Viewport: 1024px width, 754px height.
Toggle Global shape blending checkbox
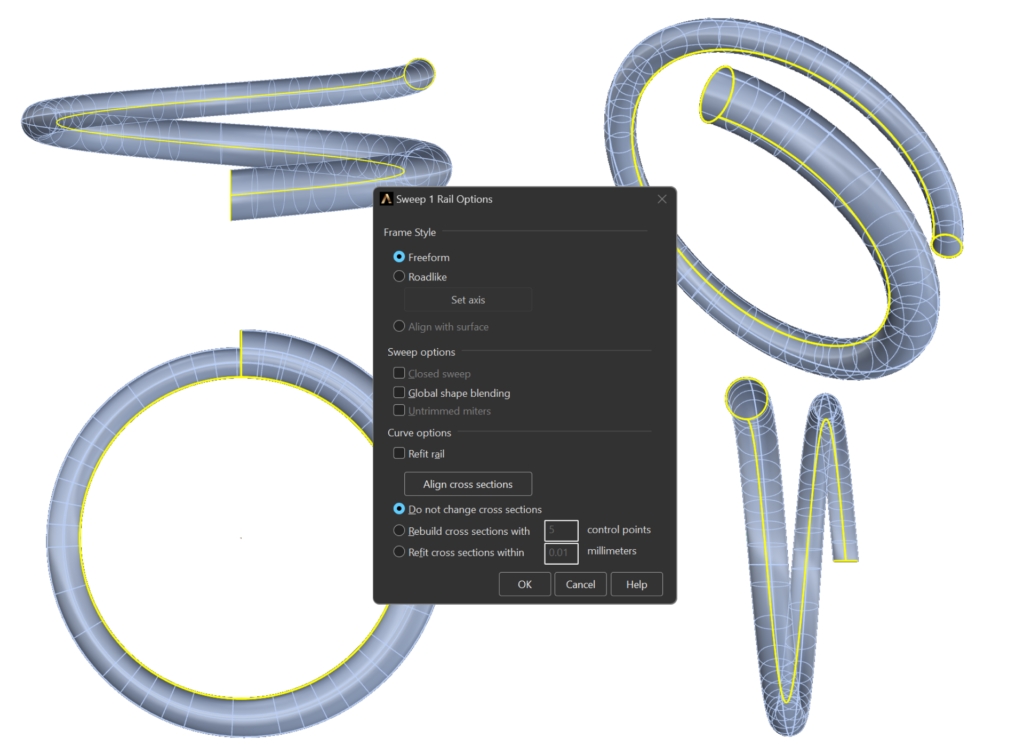click(x=400, y=393)
